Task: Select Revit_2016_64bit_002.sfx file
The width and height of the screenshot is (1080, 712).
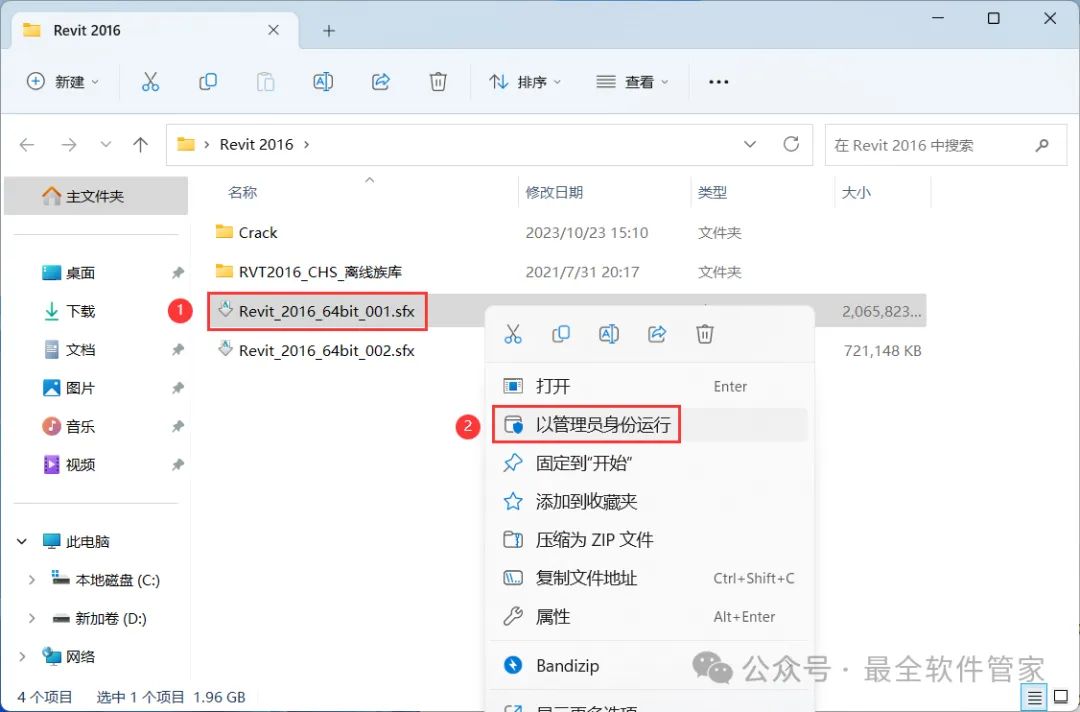Action: point(326,350)
